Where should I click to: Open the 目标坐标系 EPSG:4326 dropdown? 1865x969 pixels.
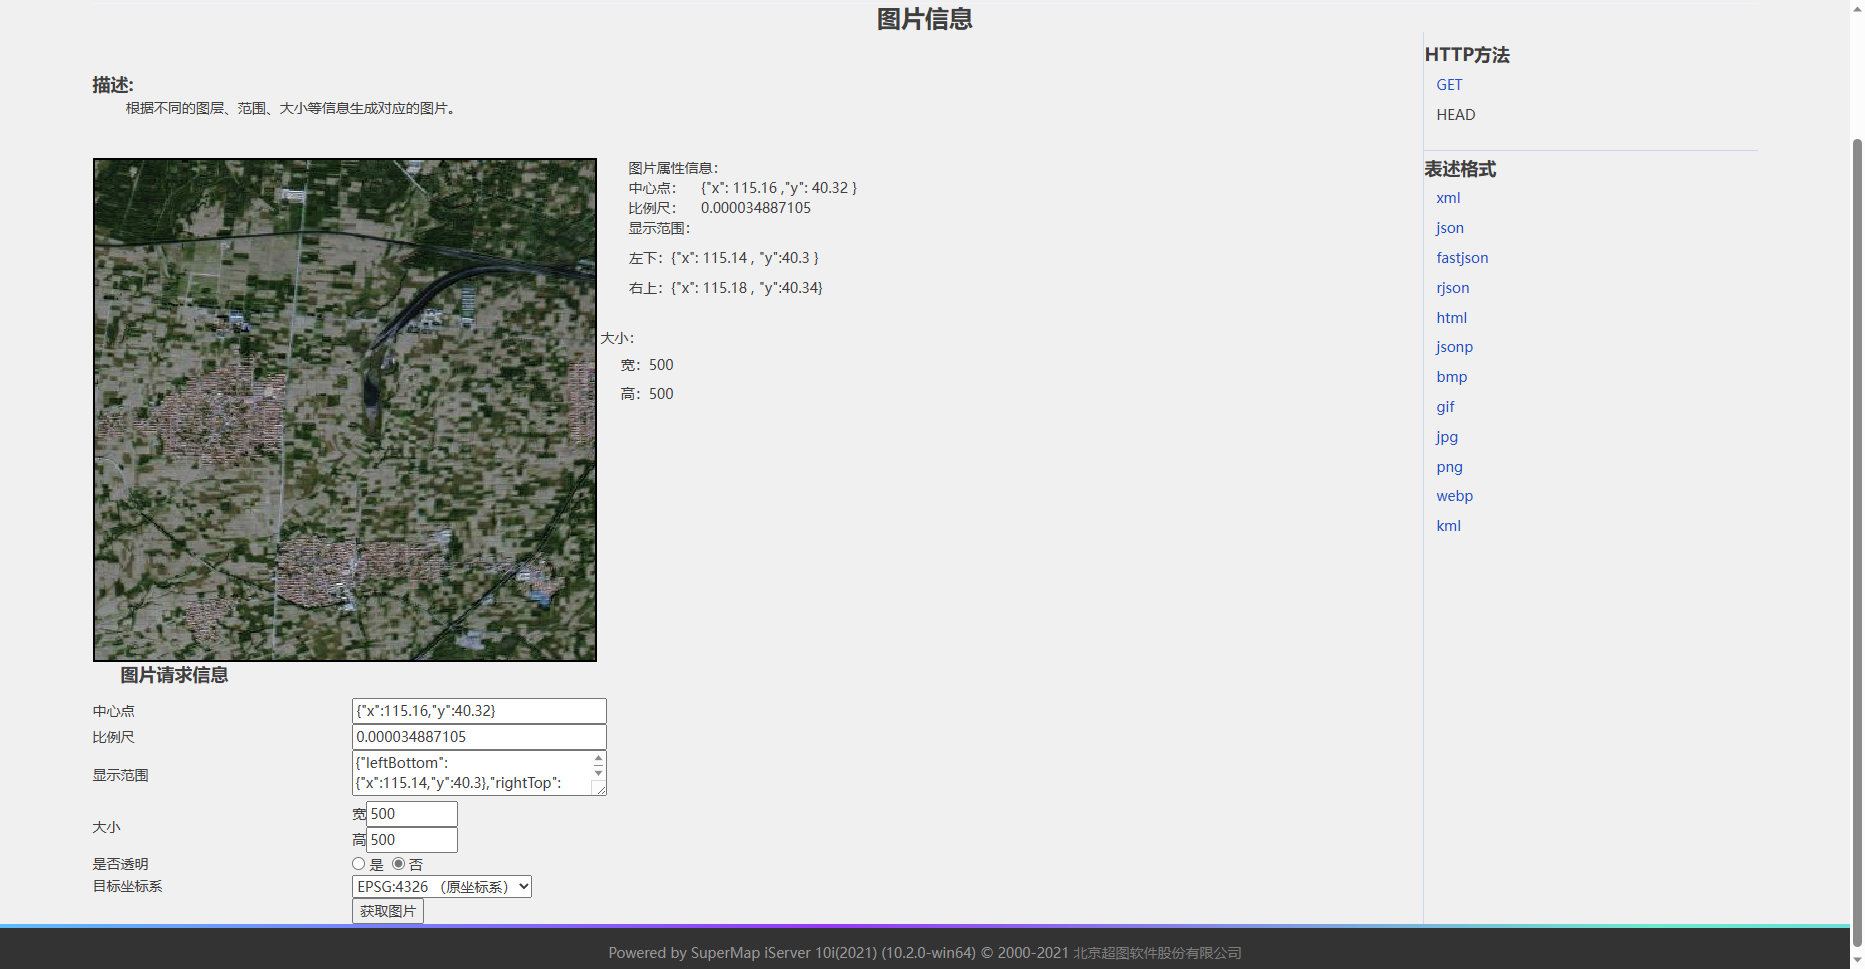pyautogui.click(x=442, y=887)
